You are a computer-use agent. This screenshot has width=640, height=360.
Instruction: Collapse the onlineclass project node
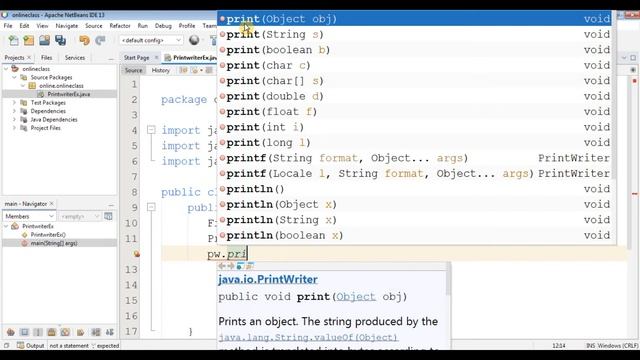pyautogui.click(x=6, y=69)
